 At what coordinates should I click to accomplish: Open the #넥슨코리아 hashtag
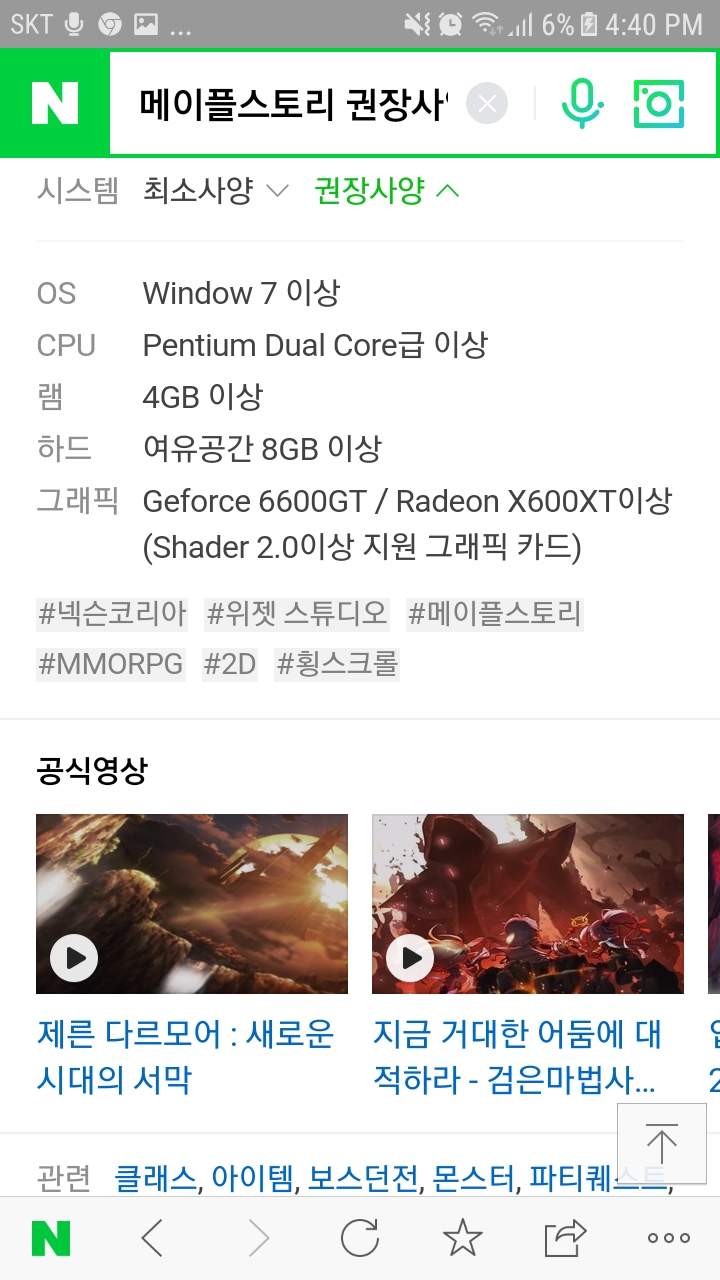click(x=112, y=614)
